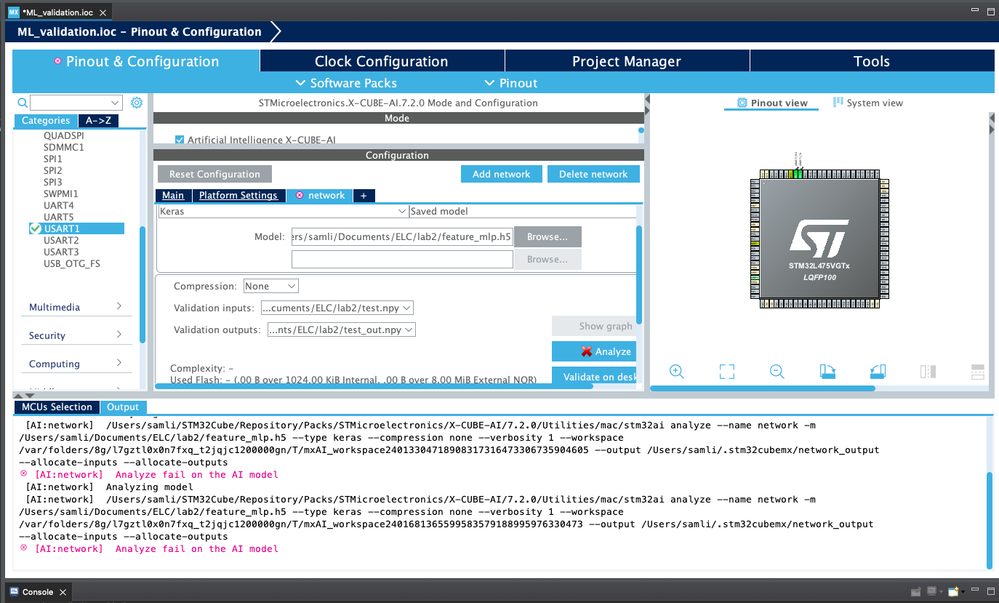
Task: Open the Tools tab
Action: (872, 61)
